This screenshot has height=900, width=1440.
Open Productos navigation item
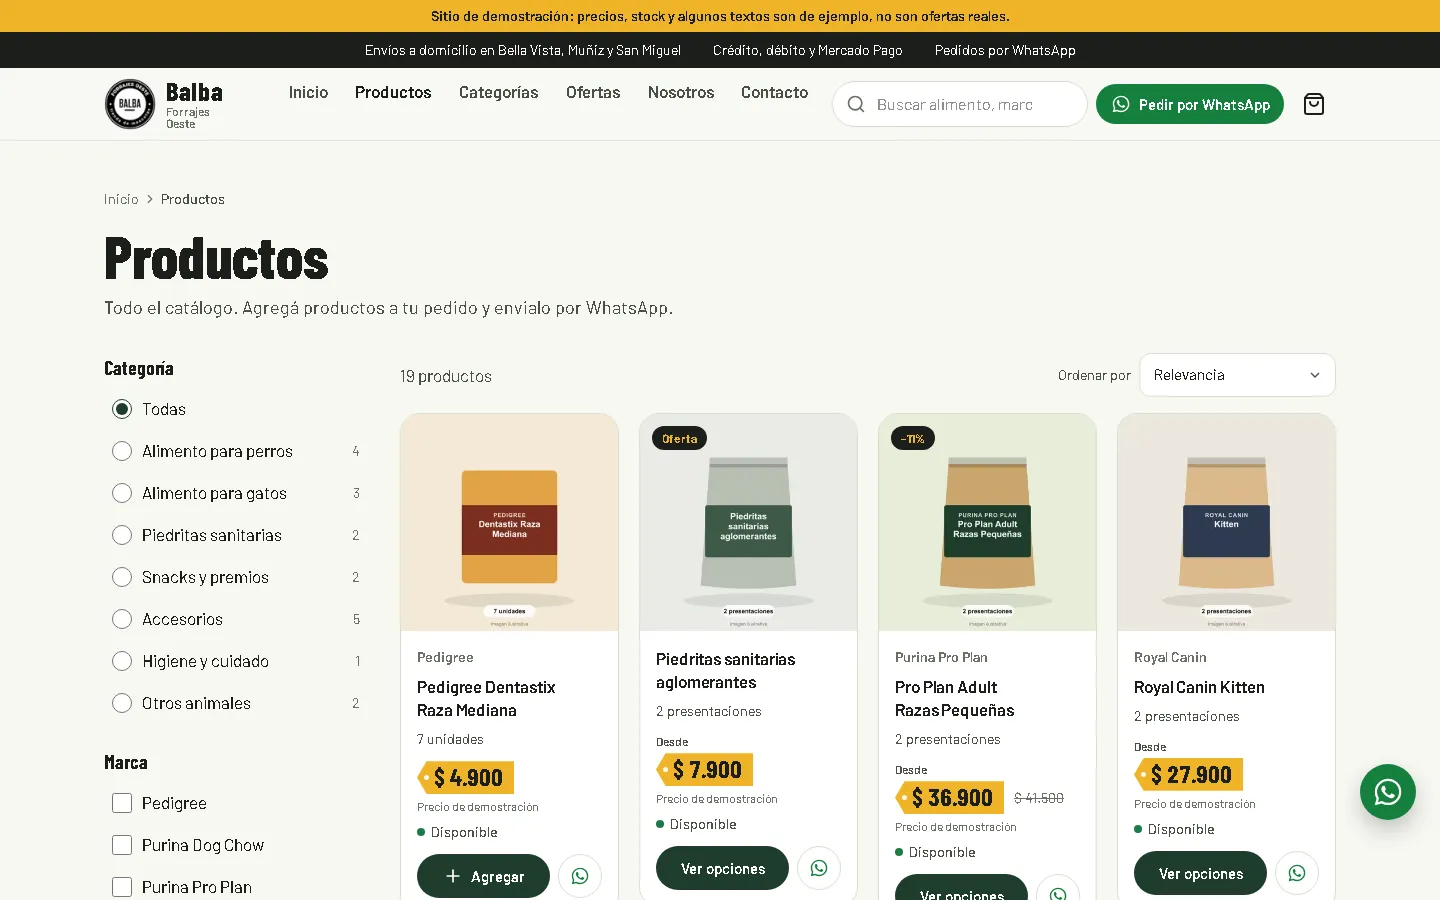pos(393,92)
